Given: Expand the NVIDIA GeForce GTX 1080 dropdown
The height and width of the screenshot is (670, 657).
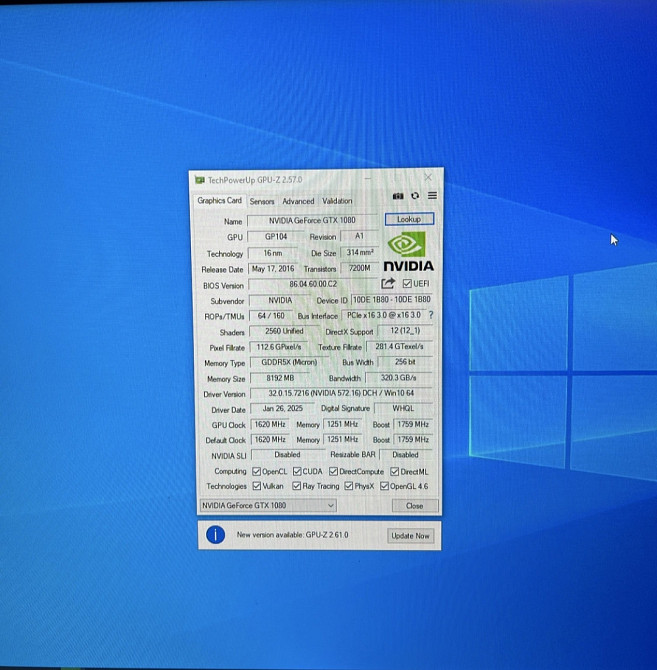Looking at the screenshot, I should (267, 506).
